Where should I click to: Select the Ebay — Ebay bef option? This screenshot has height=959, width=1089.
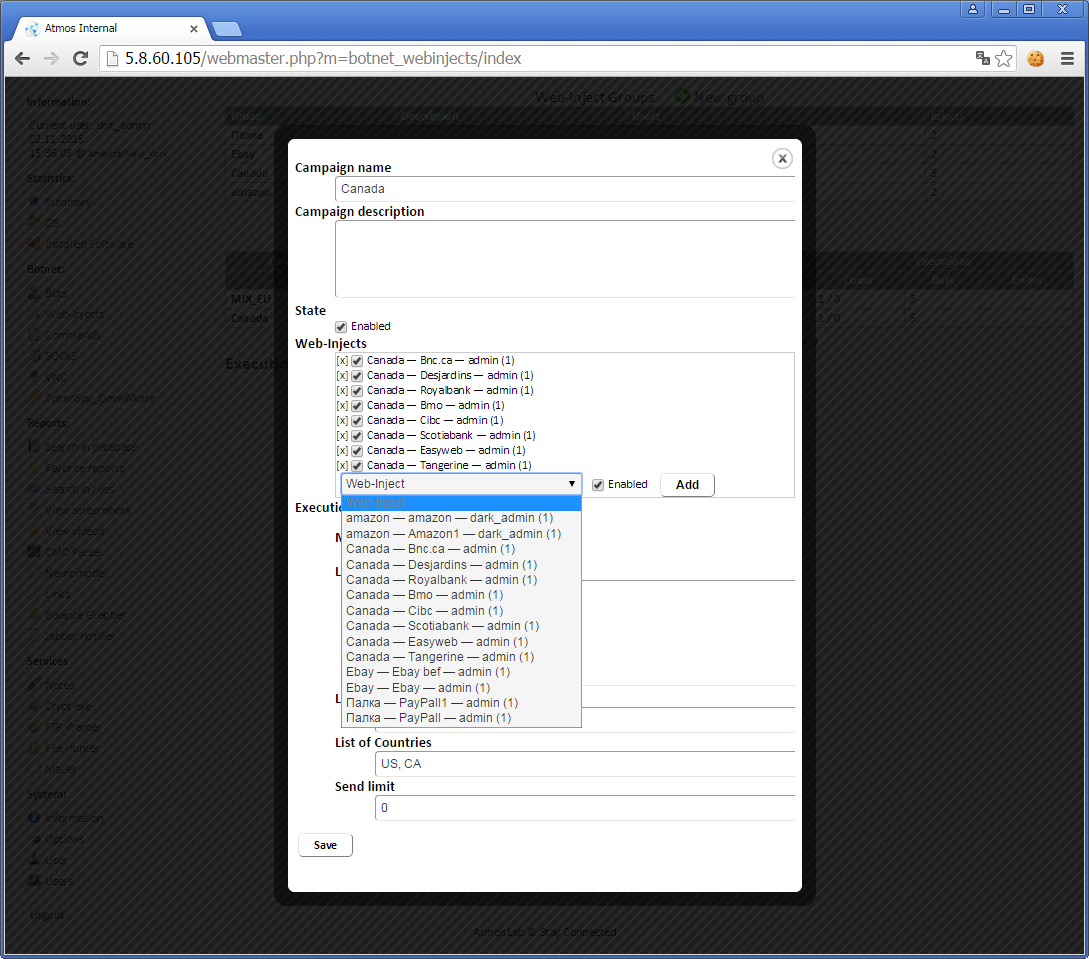tap(461, 672)
